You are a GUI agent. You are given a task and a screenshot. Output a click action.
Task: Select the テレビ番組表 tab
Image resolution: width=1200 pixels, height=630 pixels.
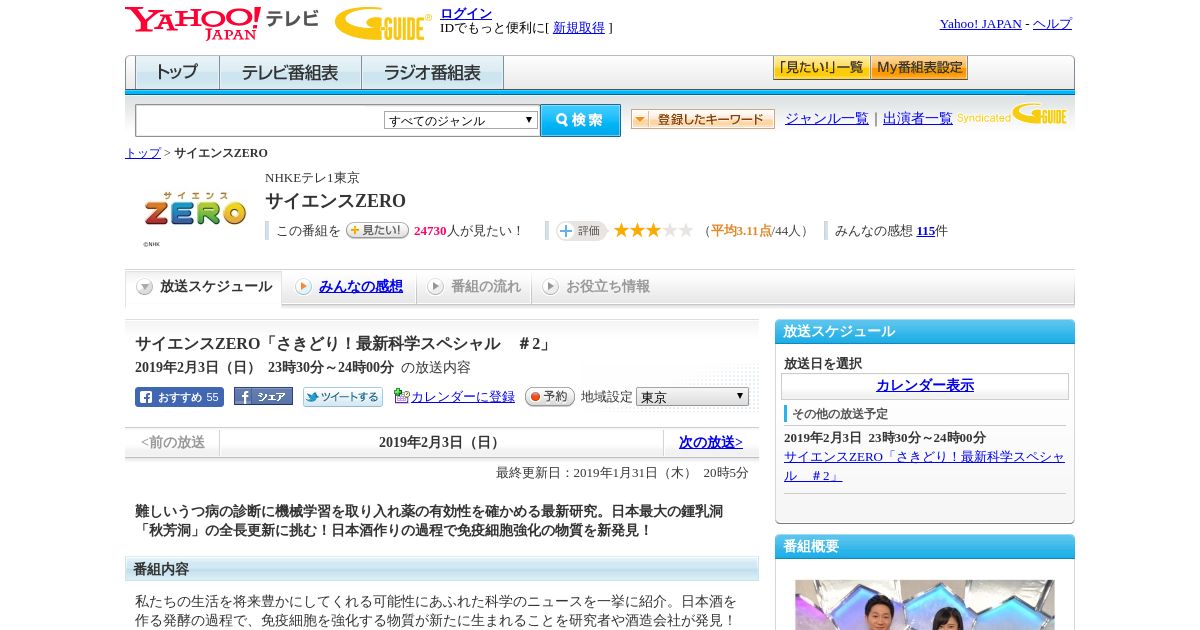(290, 73)
